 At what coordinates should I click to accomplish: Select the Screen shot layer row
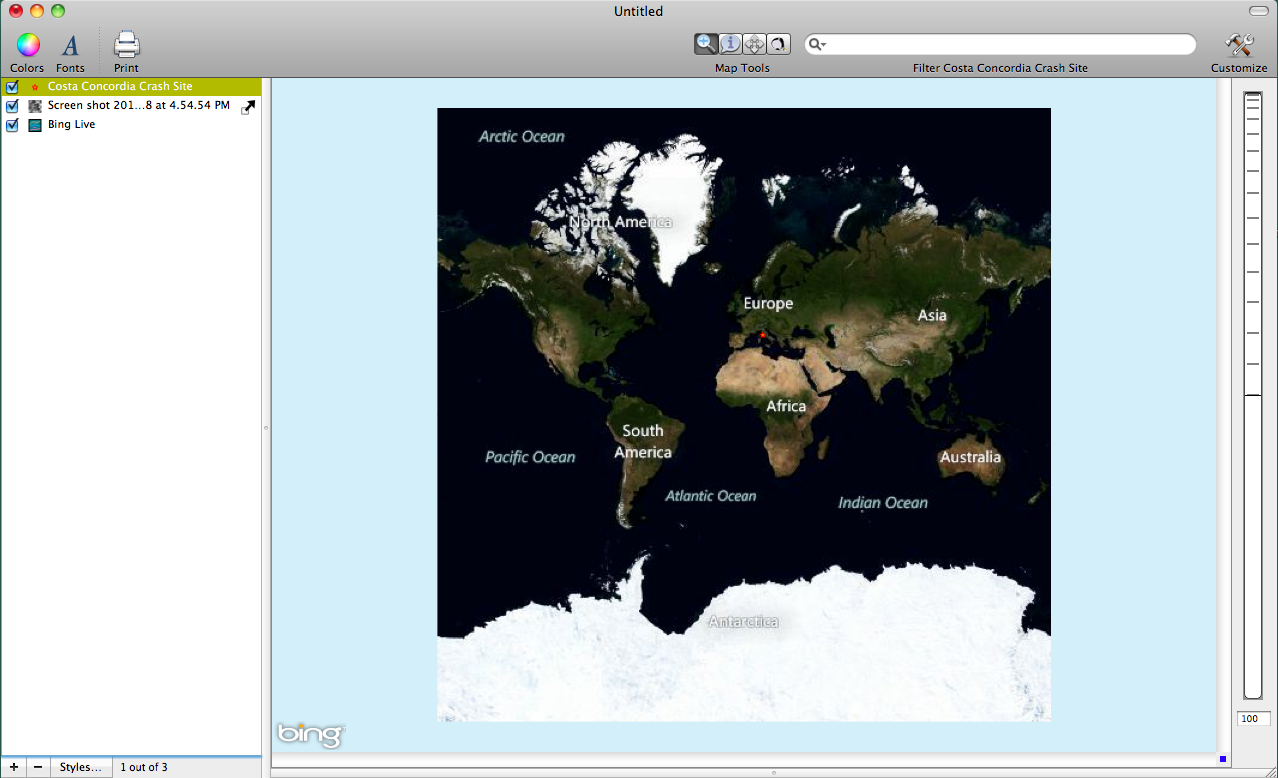[x=138, y=106]
